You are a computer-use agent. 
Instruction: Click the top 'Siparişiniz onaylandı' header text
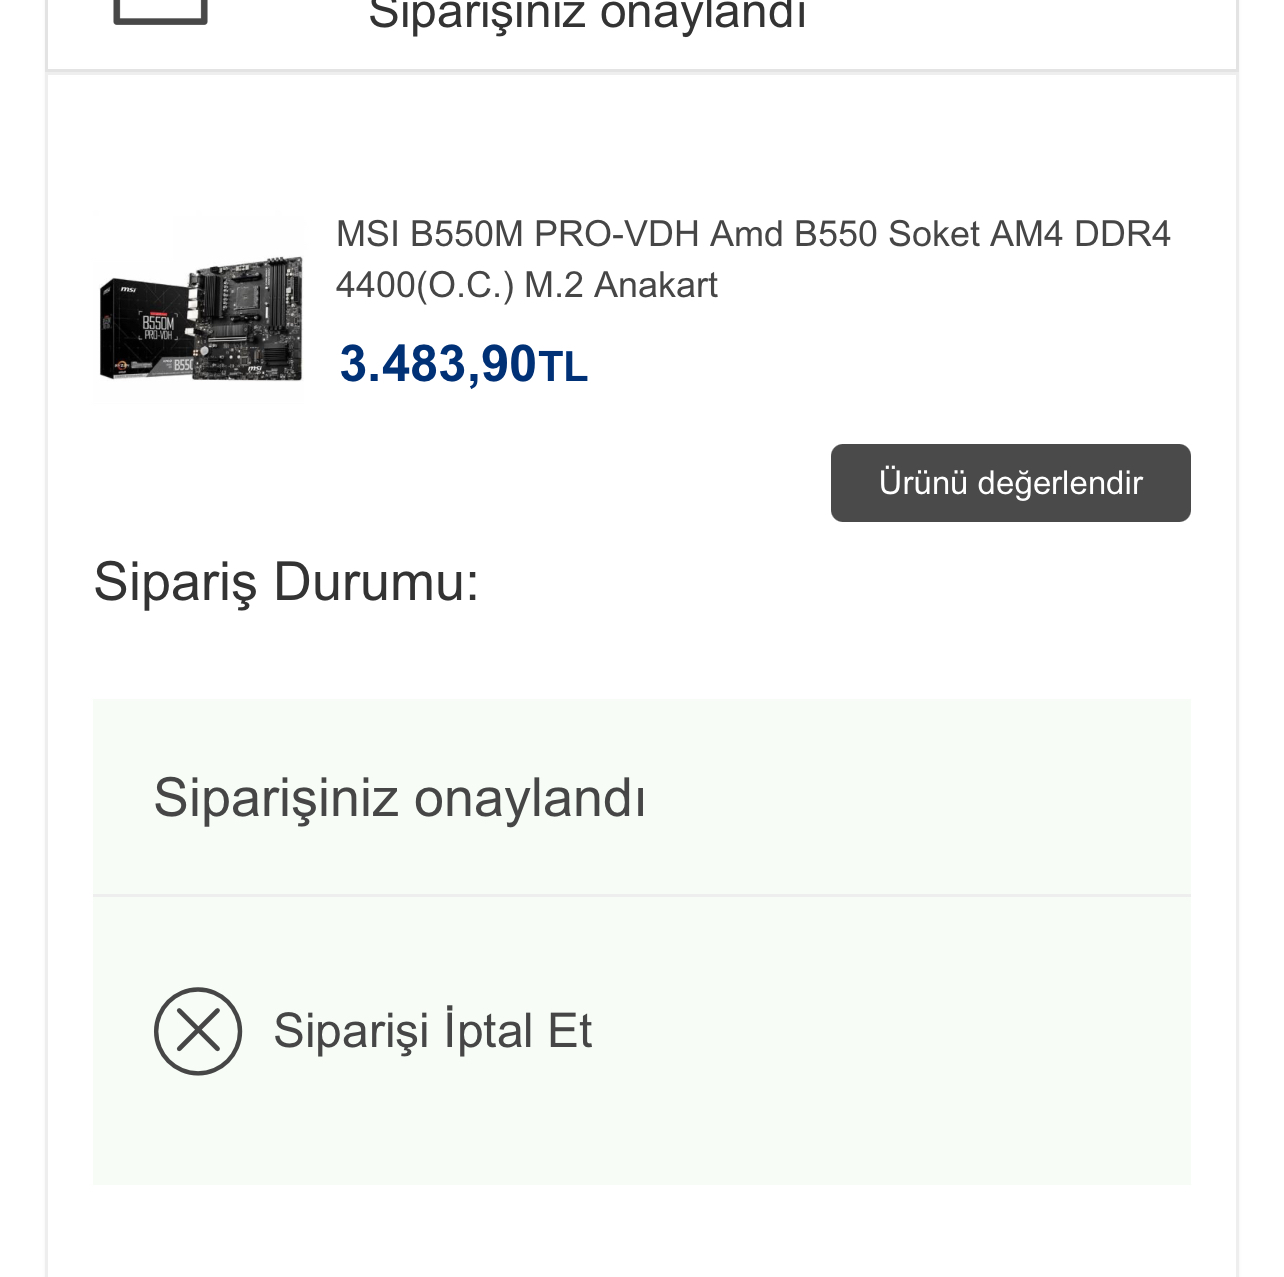coord(587,16)
